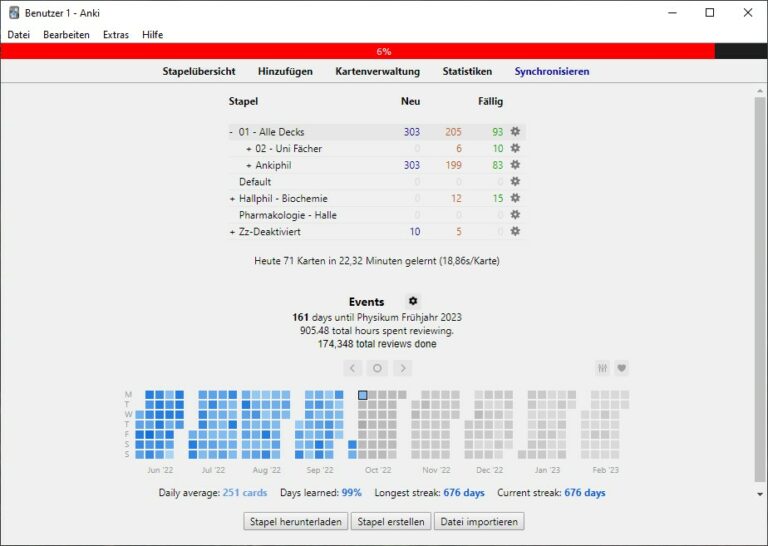Click 905.48 total hours spent reviewing text
Viewport: 768px width, 546px height.
[x=377, y=331]
